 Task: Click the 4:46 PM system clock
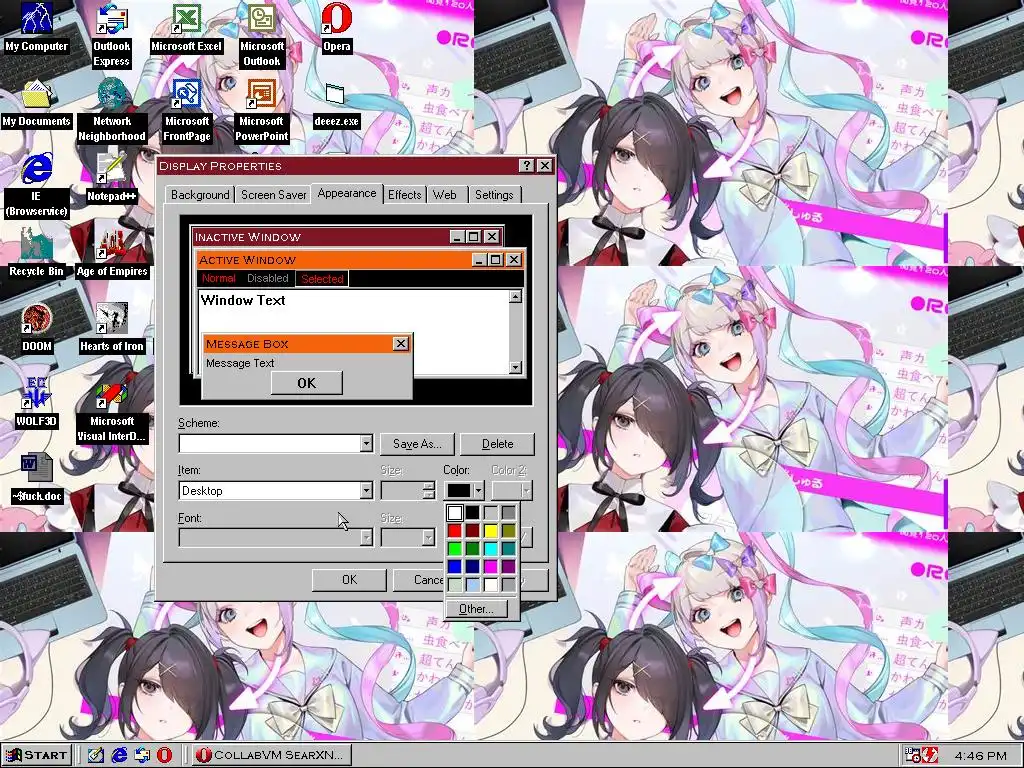981,756
